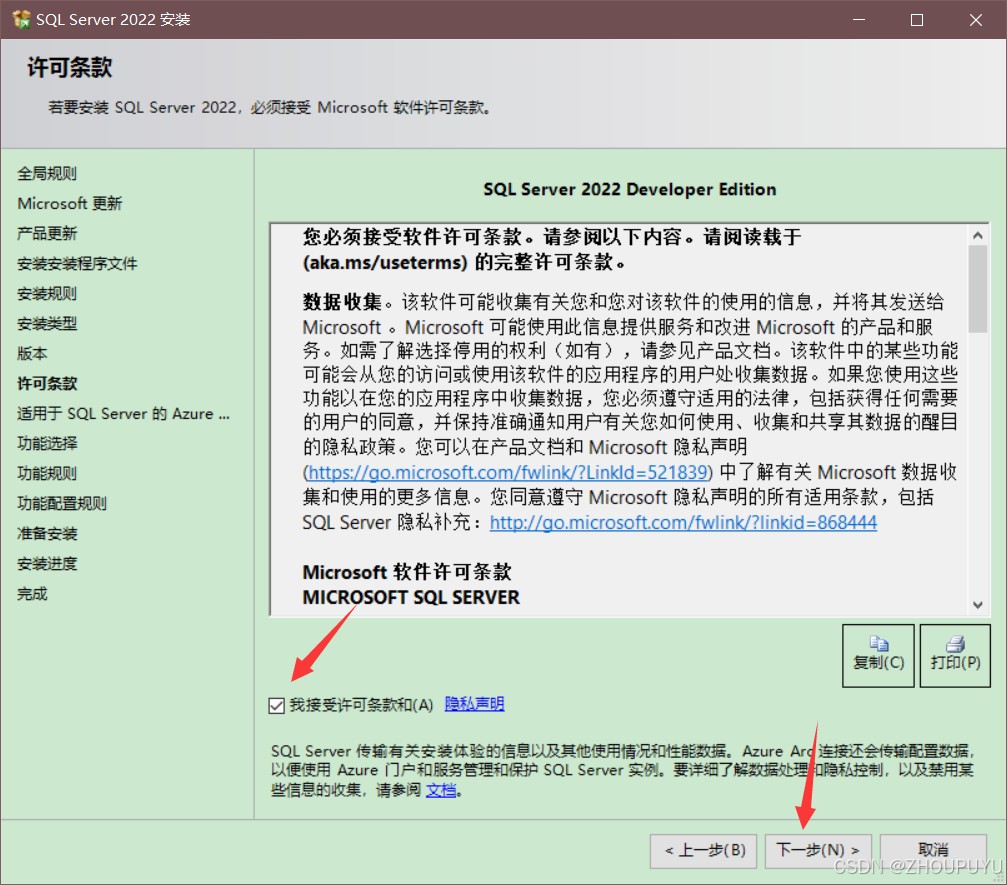Click the license text scrollbar up arrow
The image size is (1007, 885).
click(x=978, y=235)
